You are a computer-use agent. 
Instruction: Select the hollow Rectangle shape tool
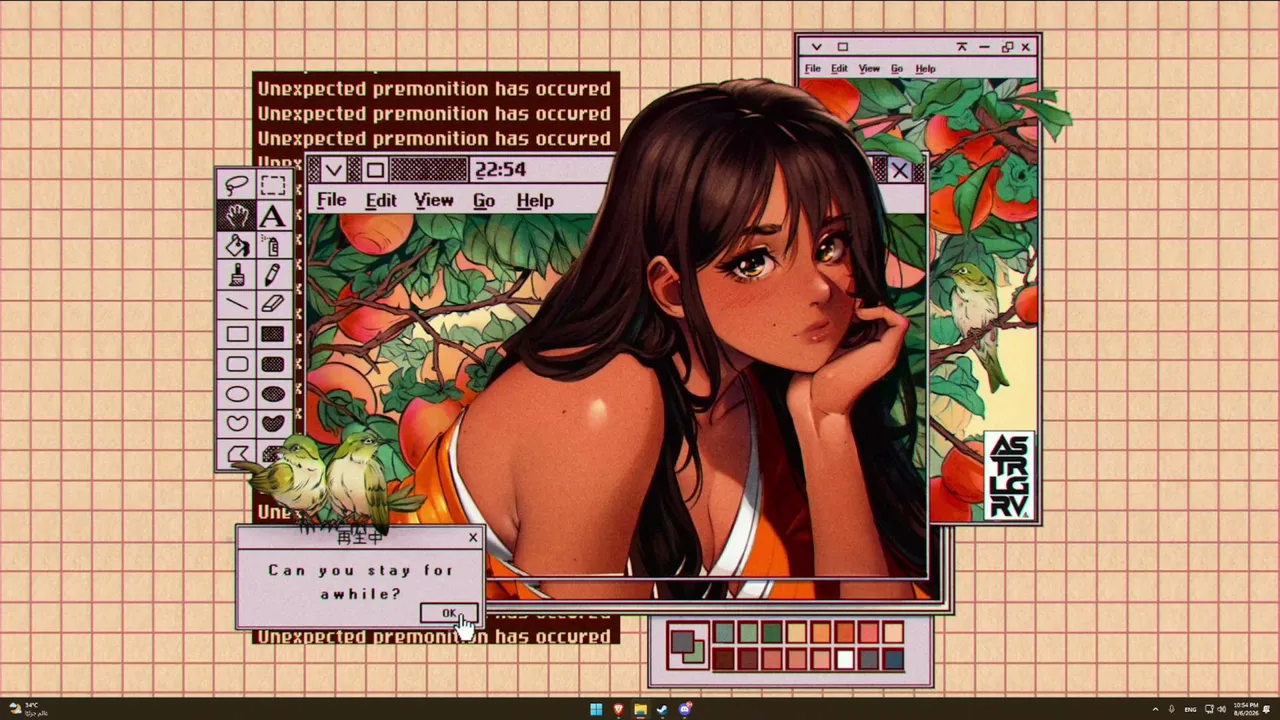tap(237, 334)
